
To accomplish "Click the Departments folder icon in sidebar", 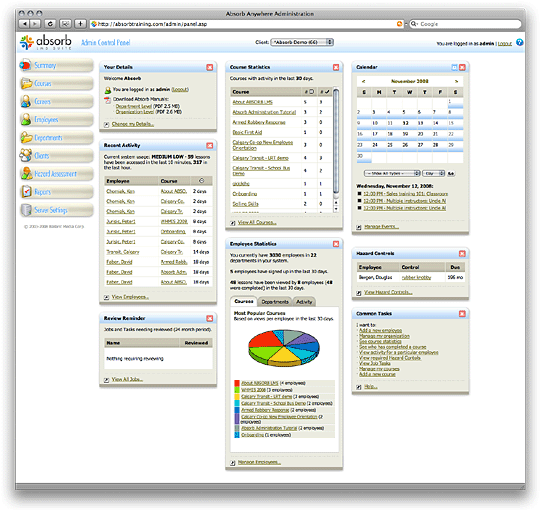I will click(26, 137).
